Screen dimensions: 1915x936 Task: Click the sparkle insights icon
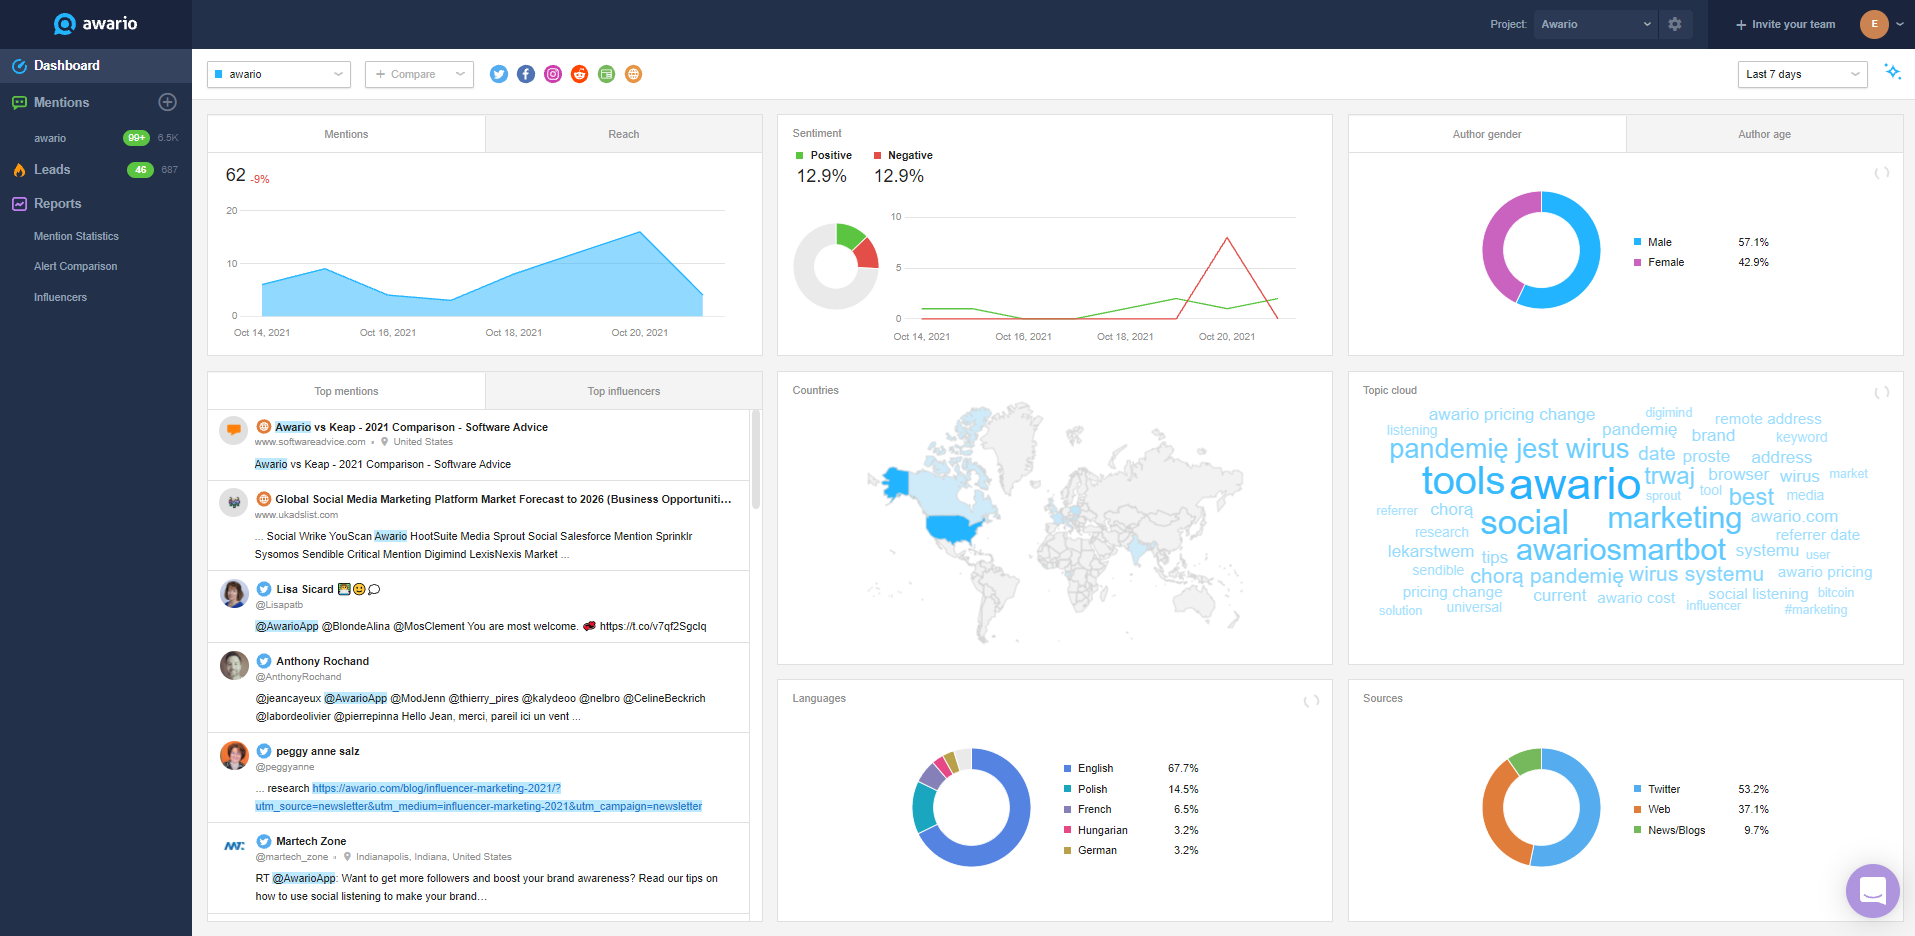(1892, 72)
